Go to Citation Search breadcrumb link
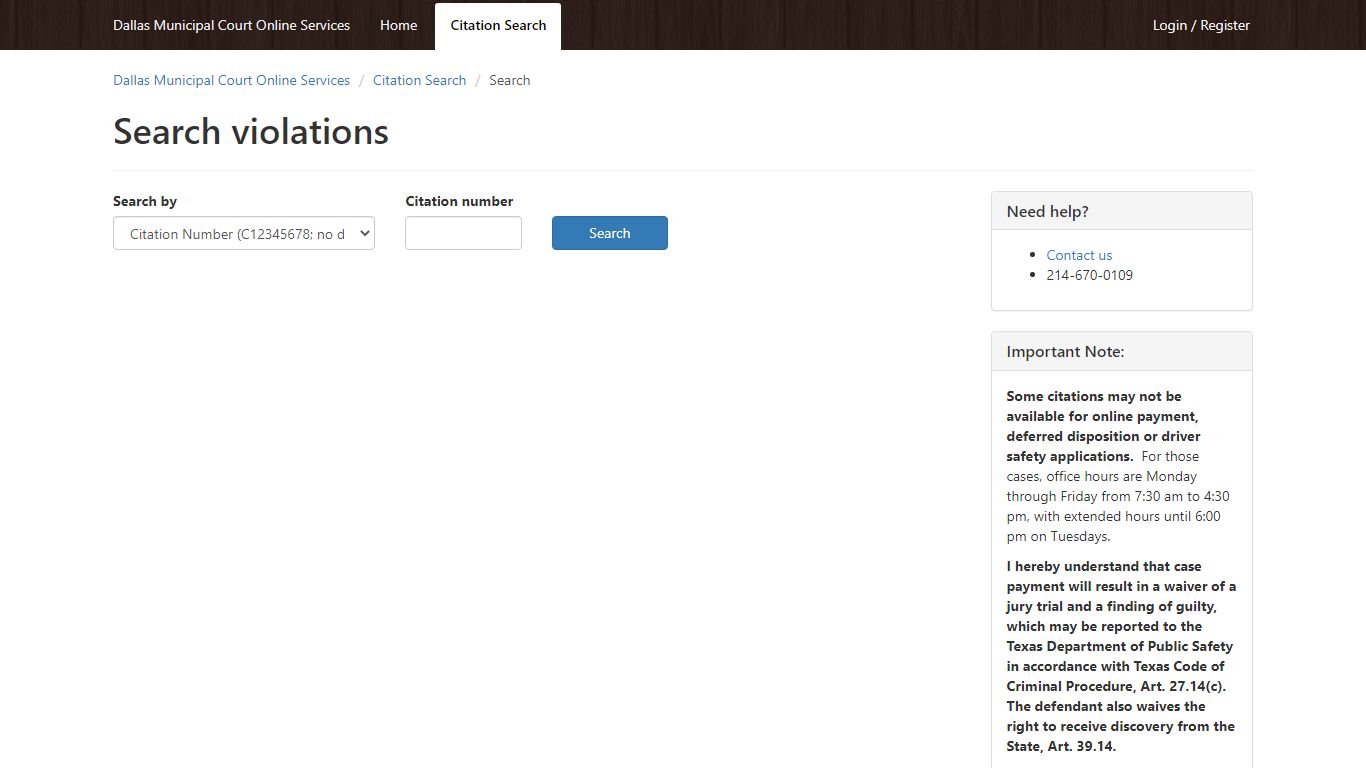 pyautogui.click(x=419, y=80)
